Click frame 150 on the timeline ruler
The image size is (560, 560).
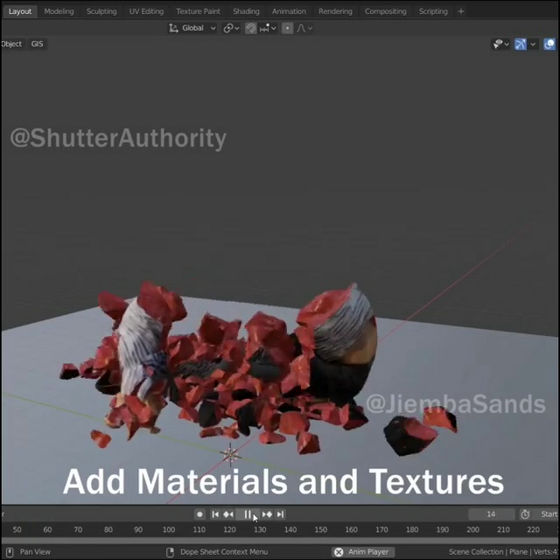click(321, 530)
